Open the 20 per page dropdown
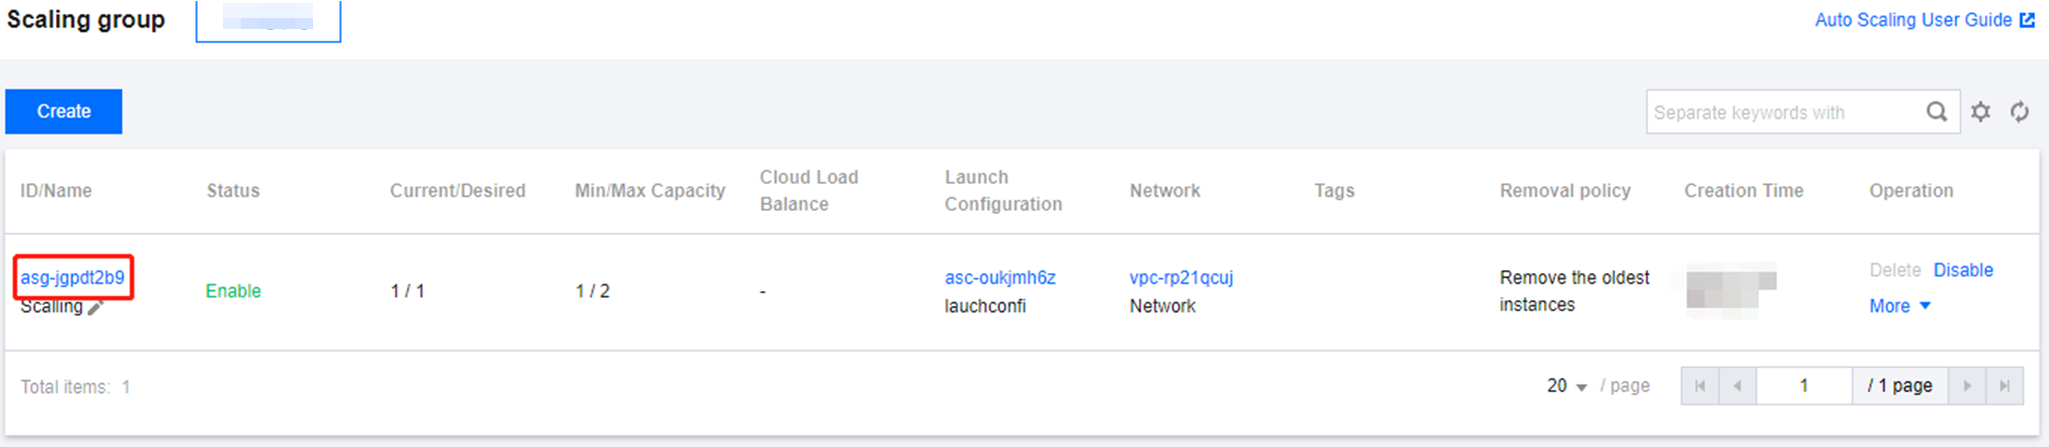The height and width of the screenshot is (447, 2049). coord(1567,386)
